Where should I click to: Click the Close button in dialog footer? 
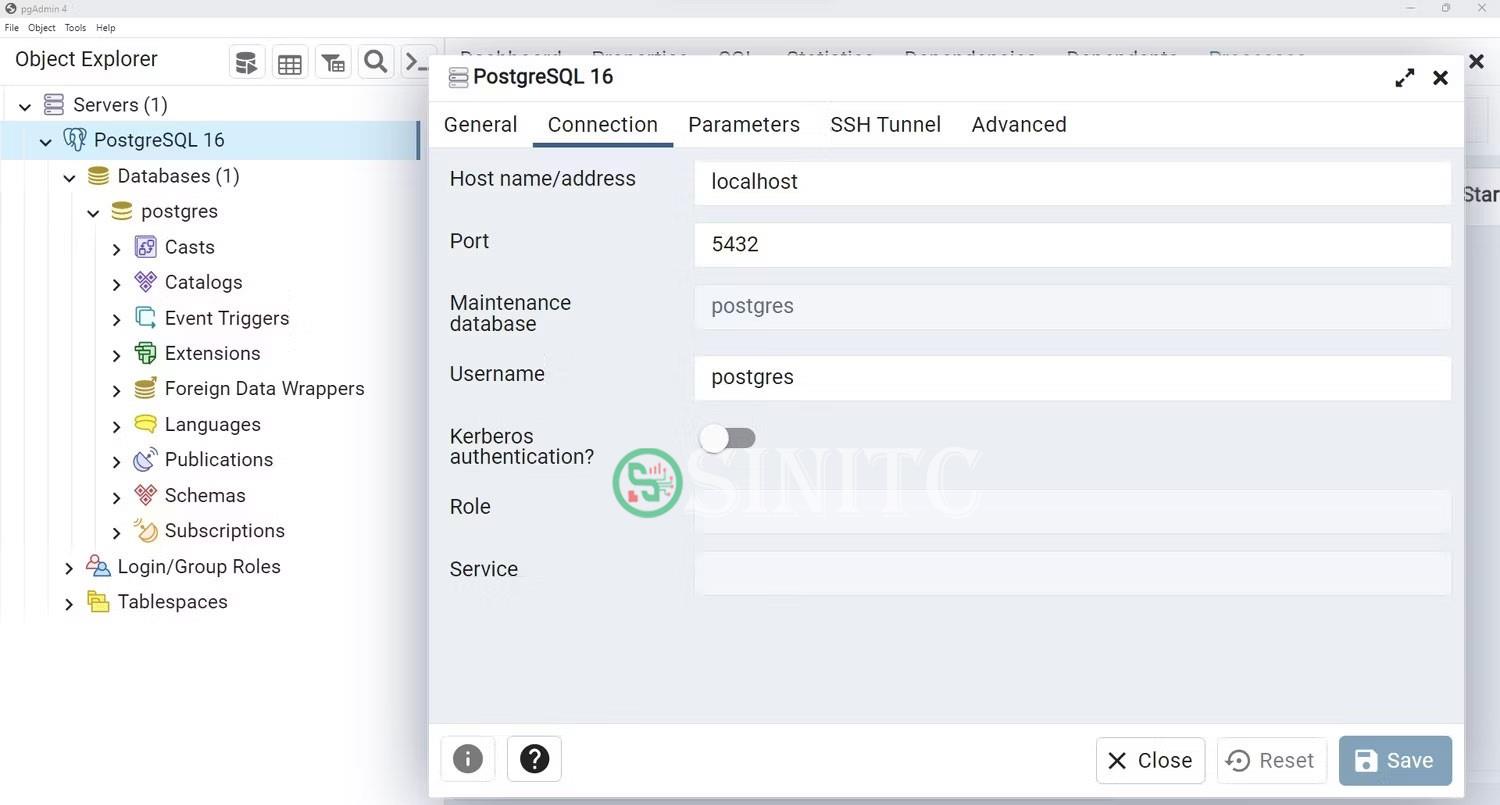pos(1150,760)
